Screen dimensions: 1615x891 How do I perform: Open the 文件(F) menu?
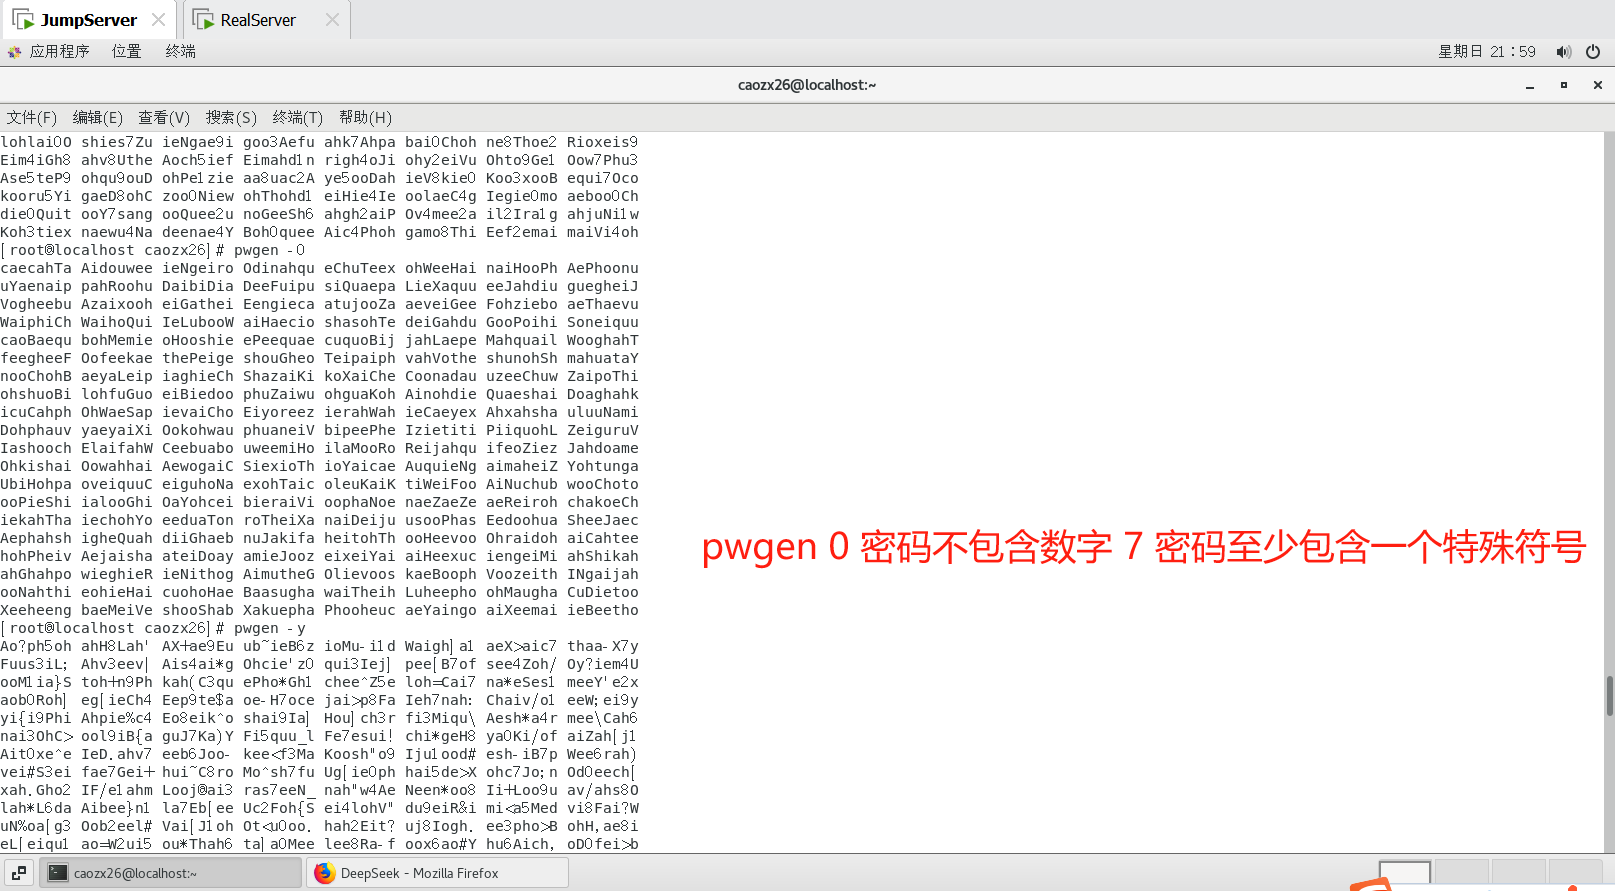(31, 117)
